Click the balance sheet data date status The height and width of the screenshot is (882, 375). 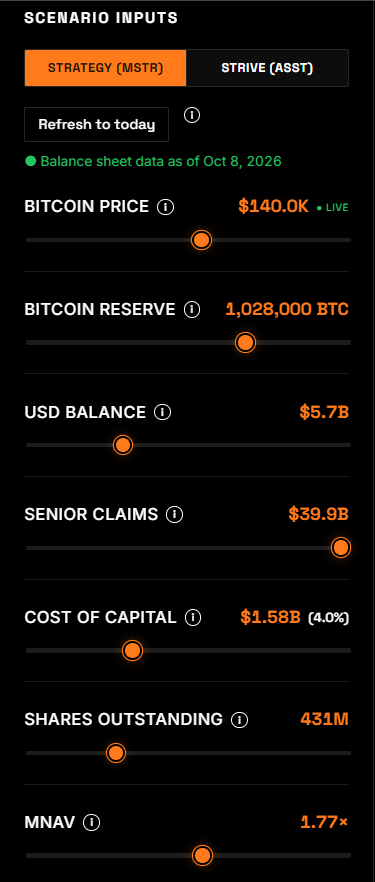[x=153, y=162]
